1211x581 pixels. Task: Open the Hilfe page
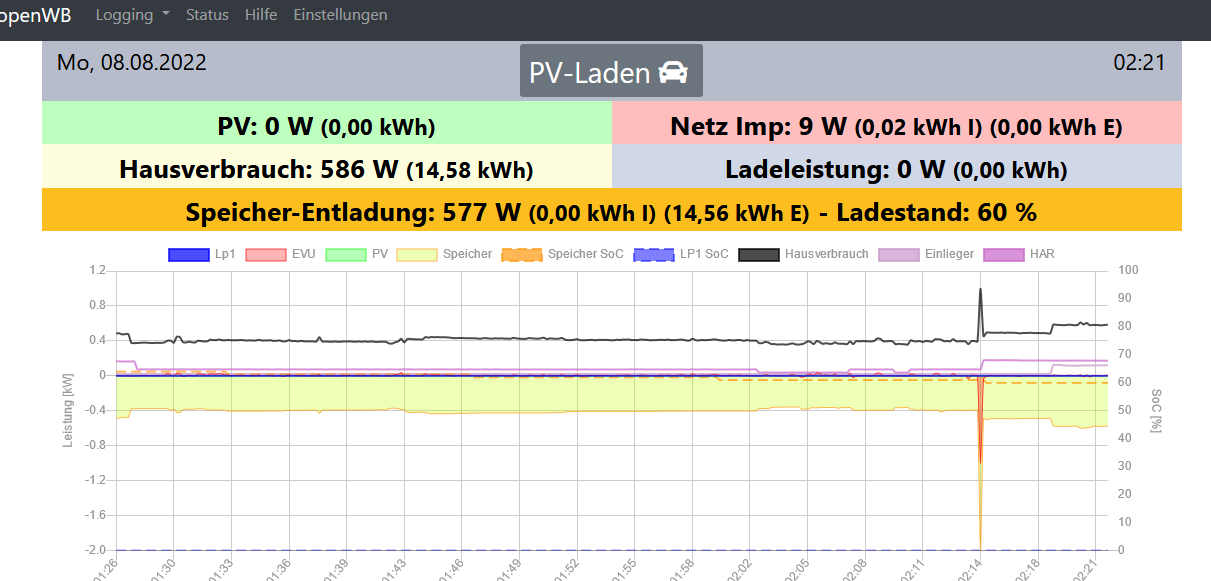261,15
